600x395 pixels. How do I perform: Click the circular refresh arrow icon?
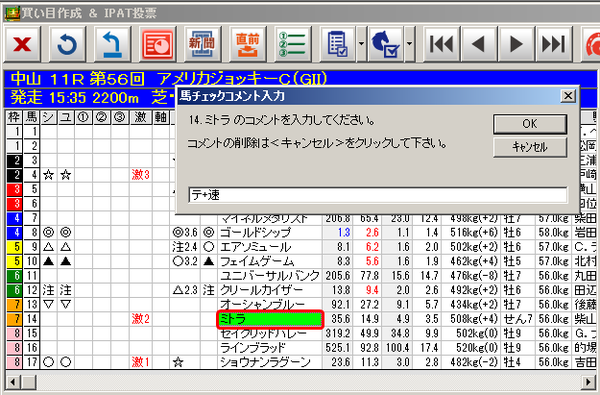tap(67, 44)
